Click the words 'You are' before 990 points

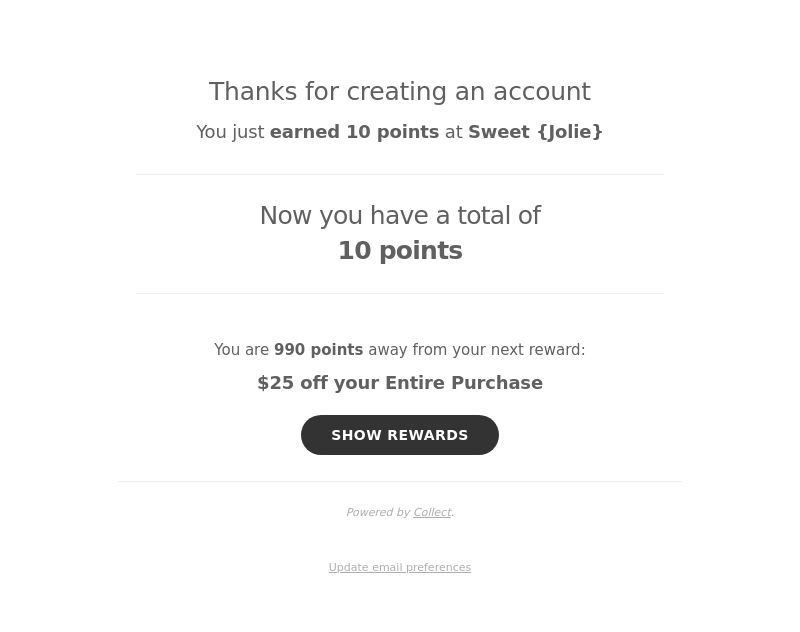pyautogui.click(x=241, y=349)
